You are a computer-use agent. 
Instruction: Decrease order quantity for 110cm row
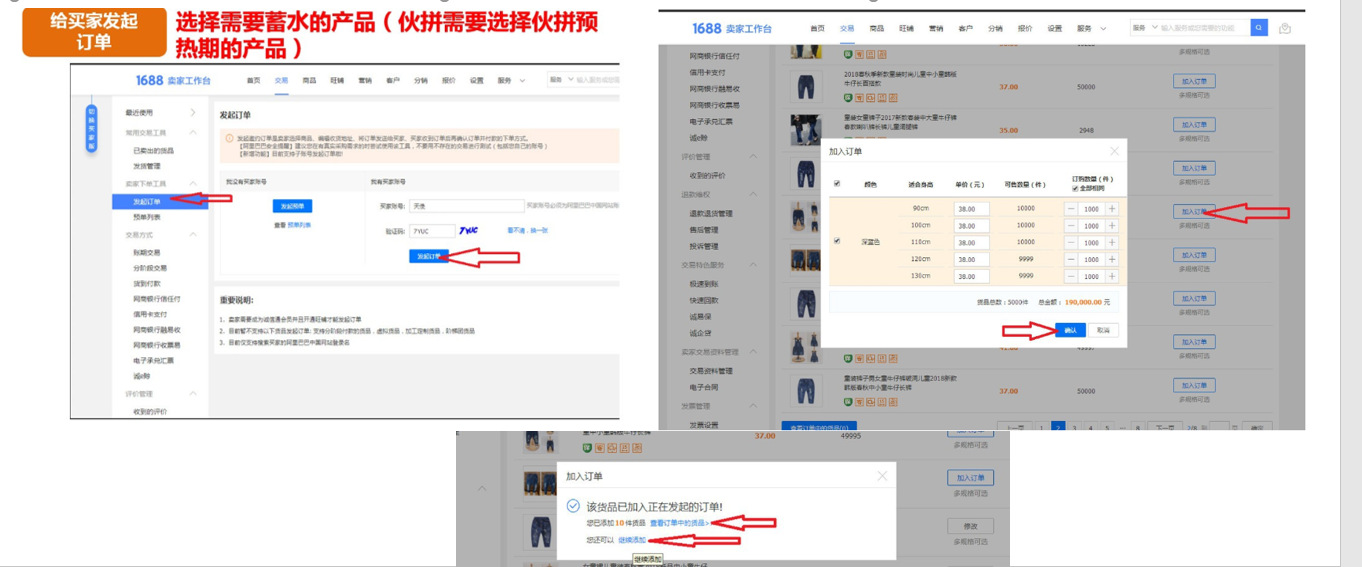[x=1071, y=242]
